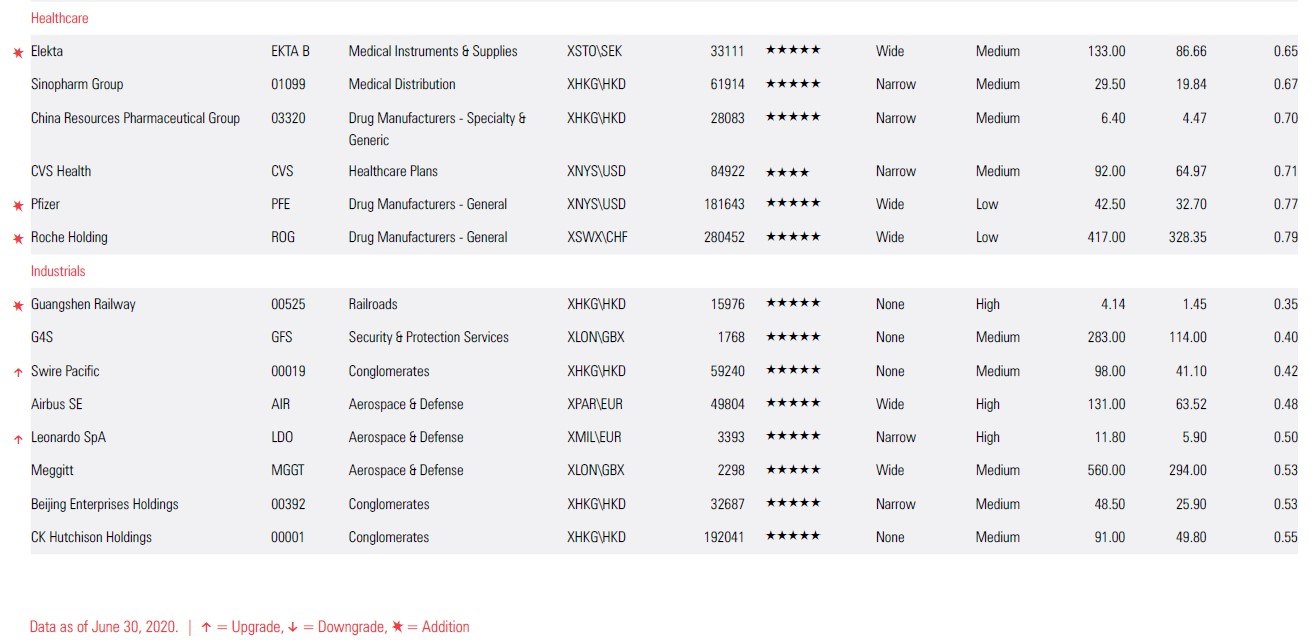Select the Industrials section heading
The height and width of the screenshot is (640, 1312).
pyautogui.click(x=58, y=271)
